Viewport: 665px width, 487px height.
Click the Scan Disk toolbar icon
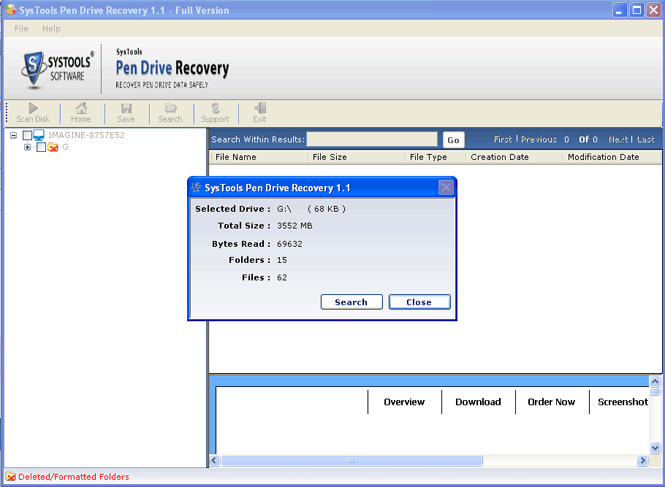pos(34,108)
